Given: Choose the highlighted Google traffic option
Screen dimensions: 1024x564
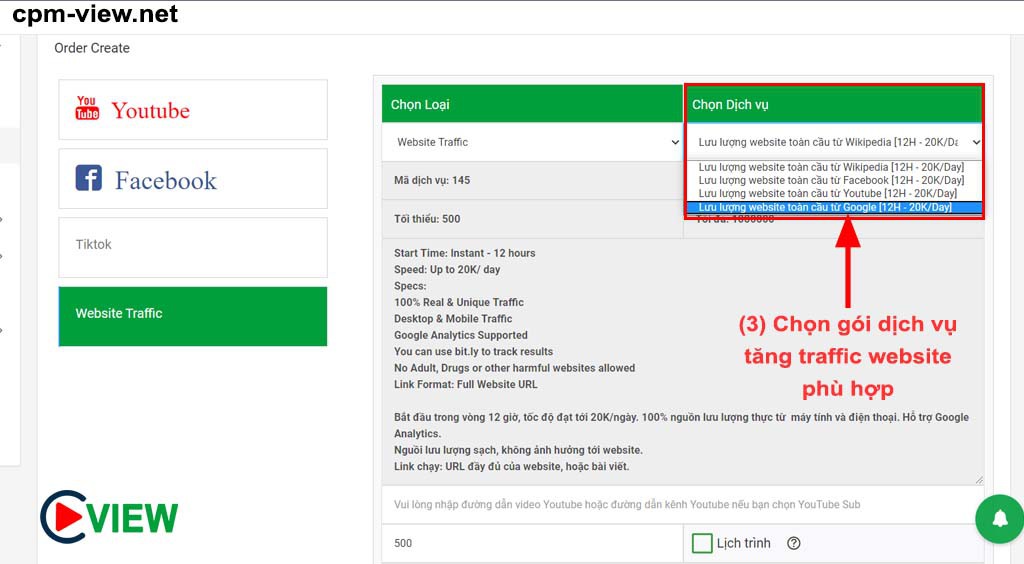Looking at the screenshot, I should click(x=834, y=208).
